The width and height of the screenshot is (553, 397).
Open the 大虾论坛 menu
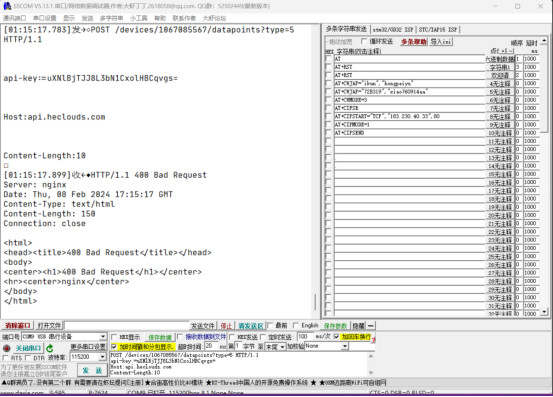[214, 18]
